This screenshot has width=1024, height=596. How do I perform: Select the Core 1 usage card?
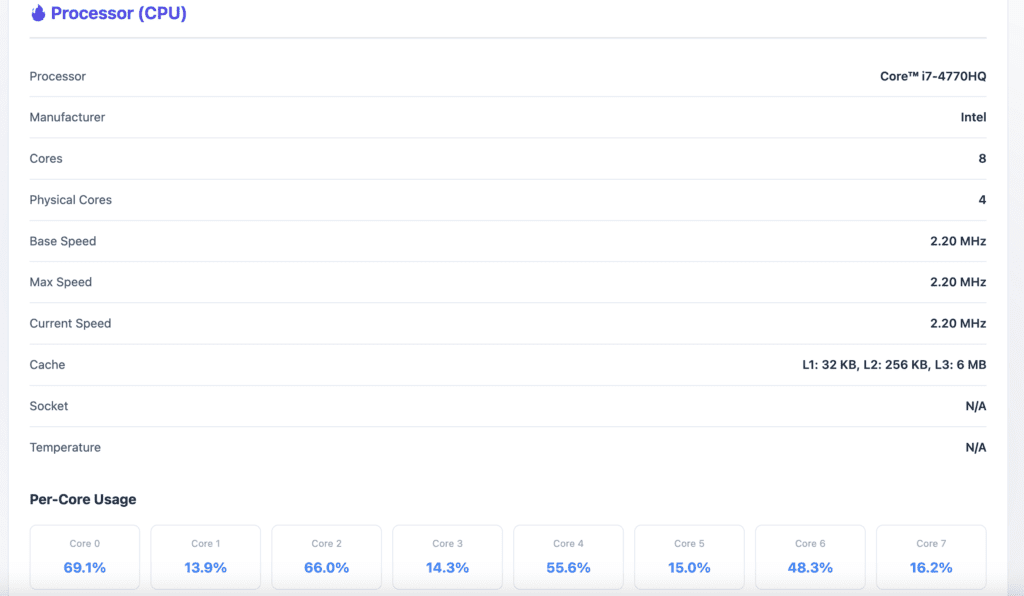pos(205,557)
